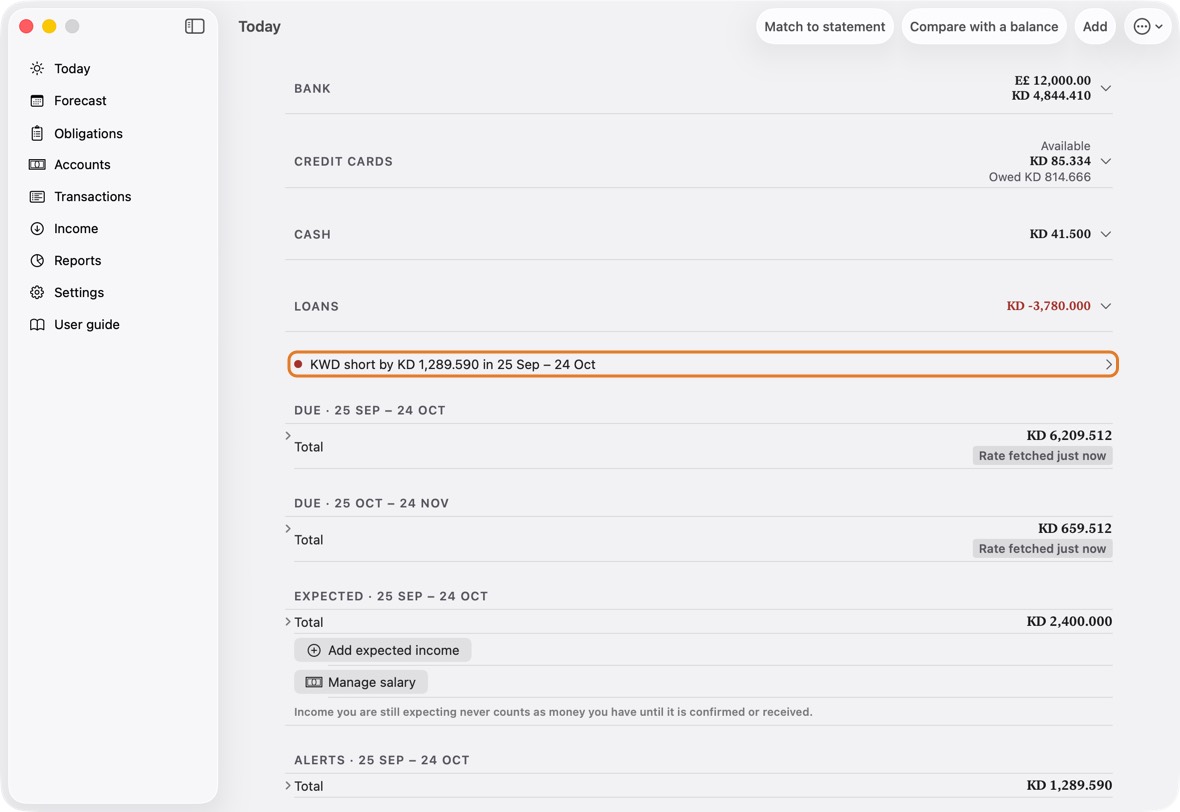Click the Settings gear icon
The height and width of the screenshot is (812, 1180).
(37, 293)
